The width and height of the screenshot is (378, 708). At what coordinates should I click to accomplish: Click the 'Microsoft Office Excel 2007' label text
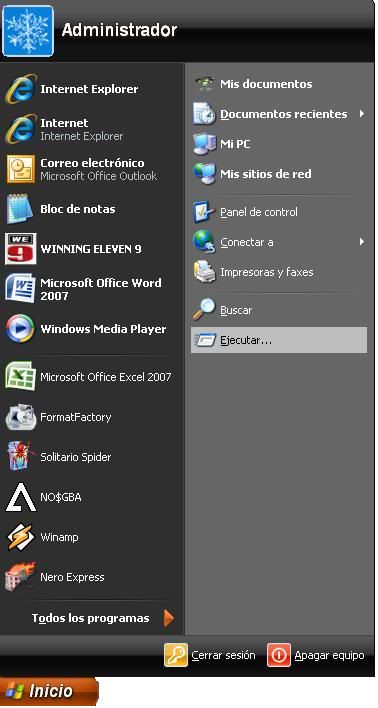coord(106,377)
